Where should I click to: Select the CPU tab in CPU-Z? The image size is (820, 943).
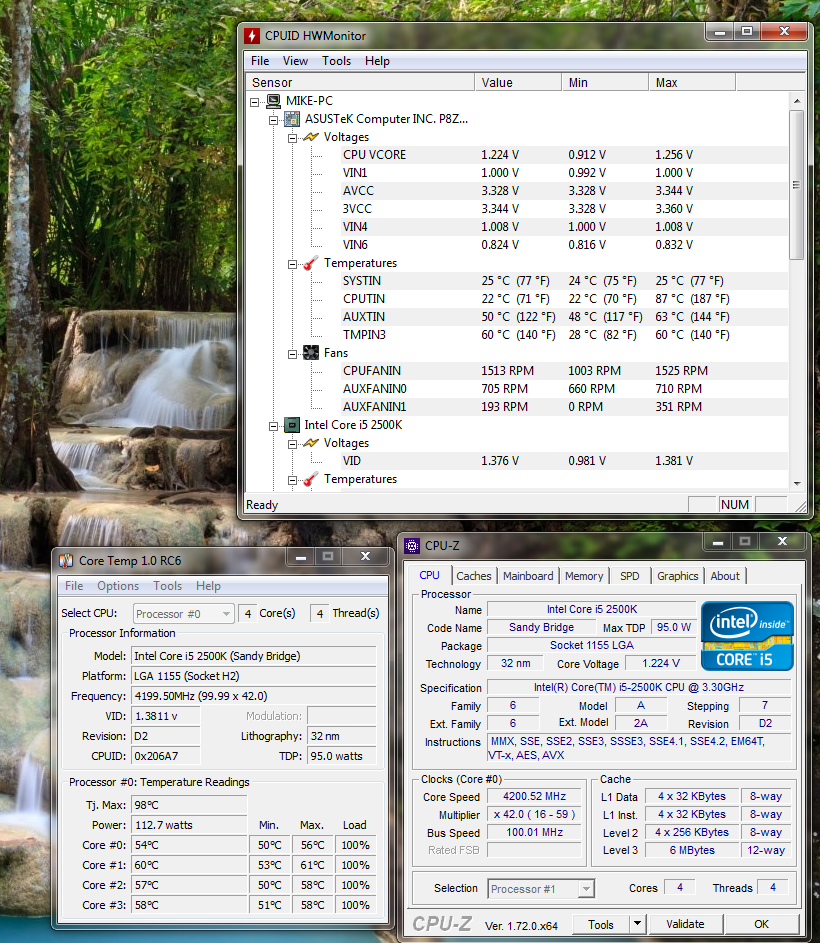coord(430,575)
